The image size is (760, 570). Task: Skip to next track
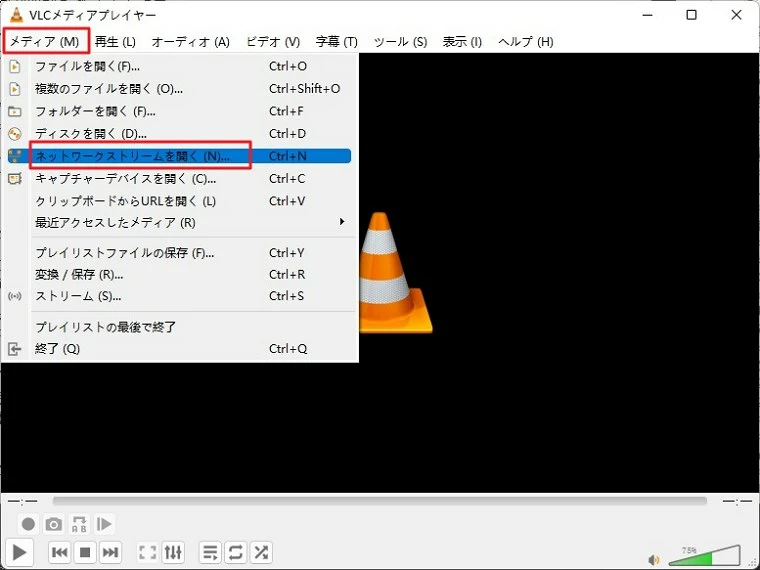[x=110, y=552]
